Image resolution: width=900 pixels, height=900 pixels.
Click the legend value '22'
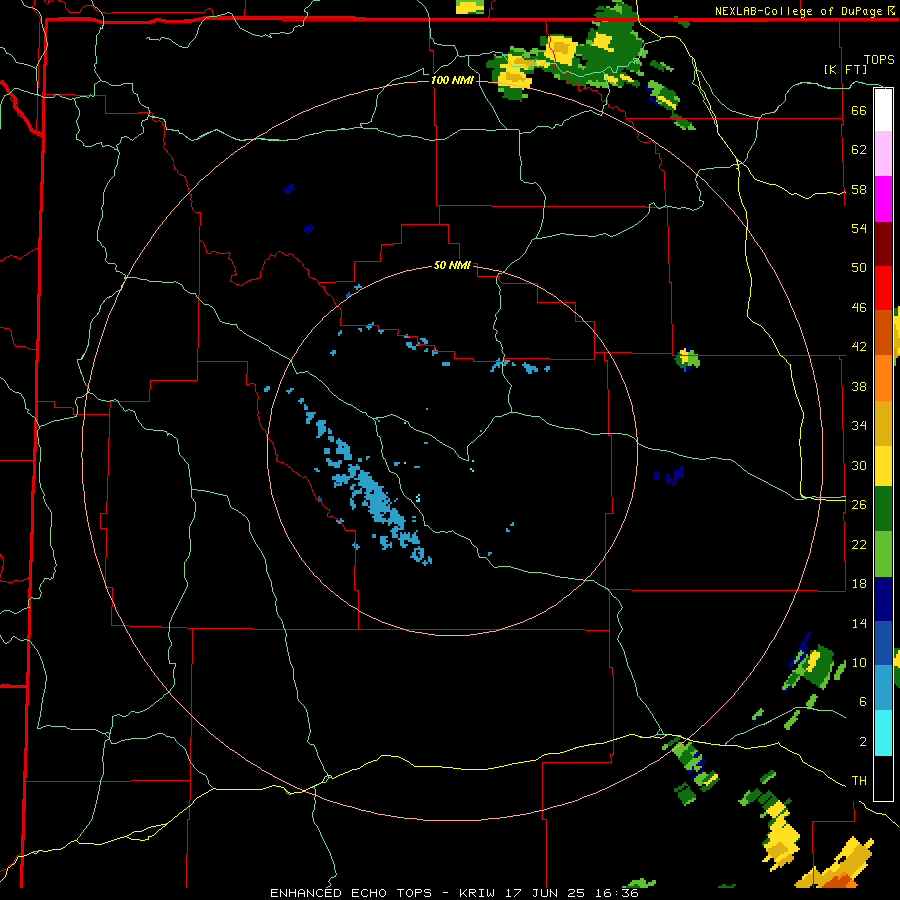(x=859, y=544)
